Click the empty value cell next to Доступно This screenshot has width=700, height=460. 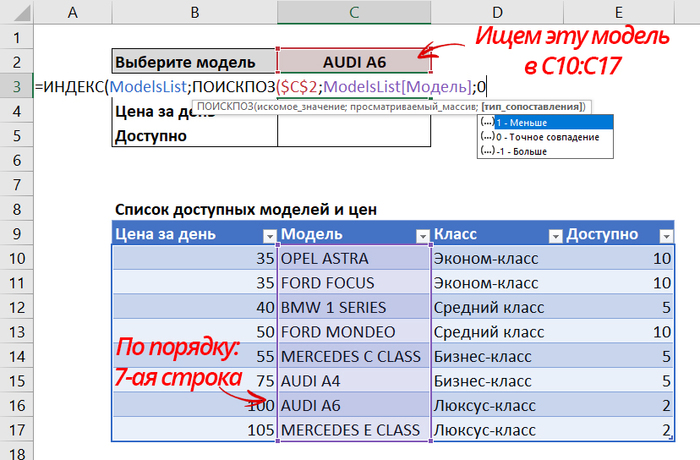point(354,135)
